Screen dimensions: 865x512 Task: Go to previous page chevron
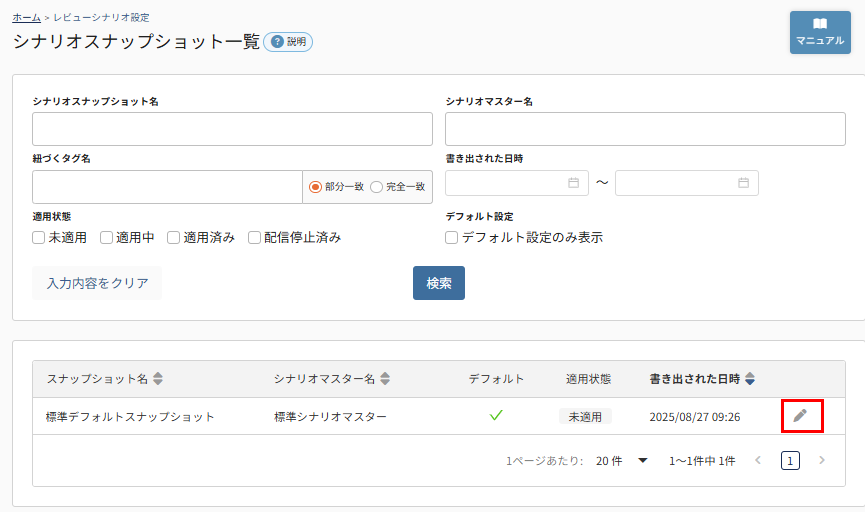(758, 461)
